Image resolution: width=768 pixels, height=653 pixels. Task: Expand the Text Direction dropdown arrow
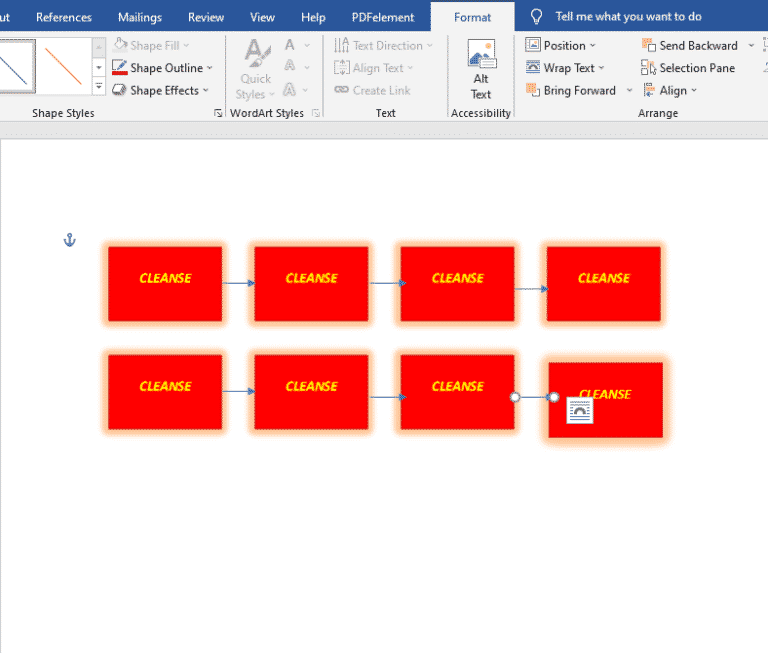coord(430,46)
